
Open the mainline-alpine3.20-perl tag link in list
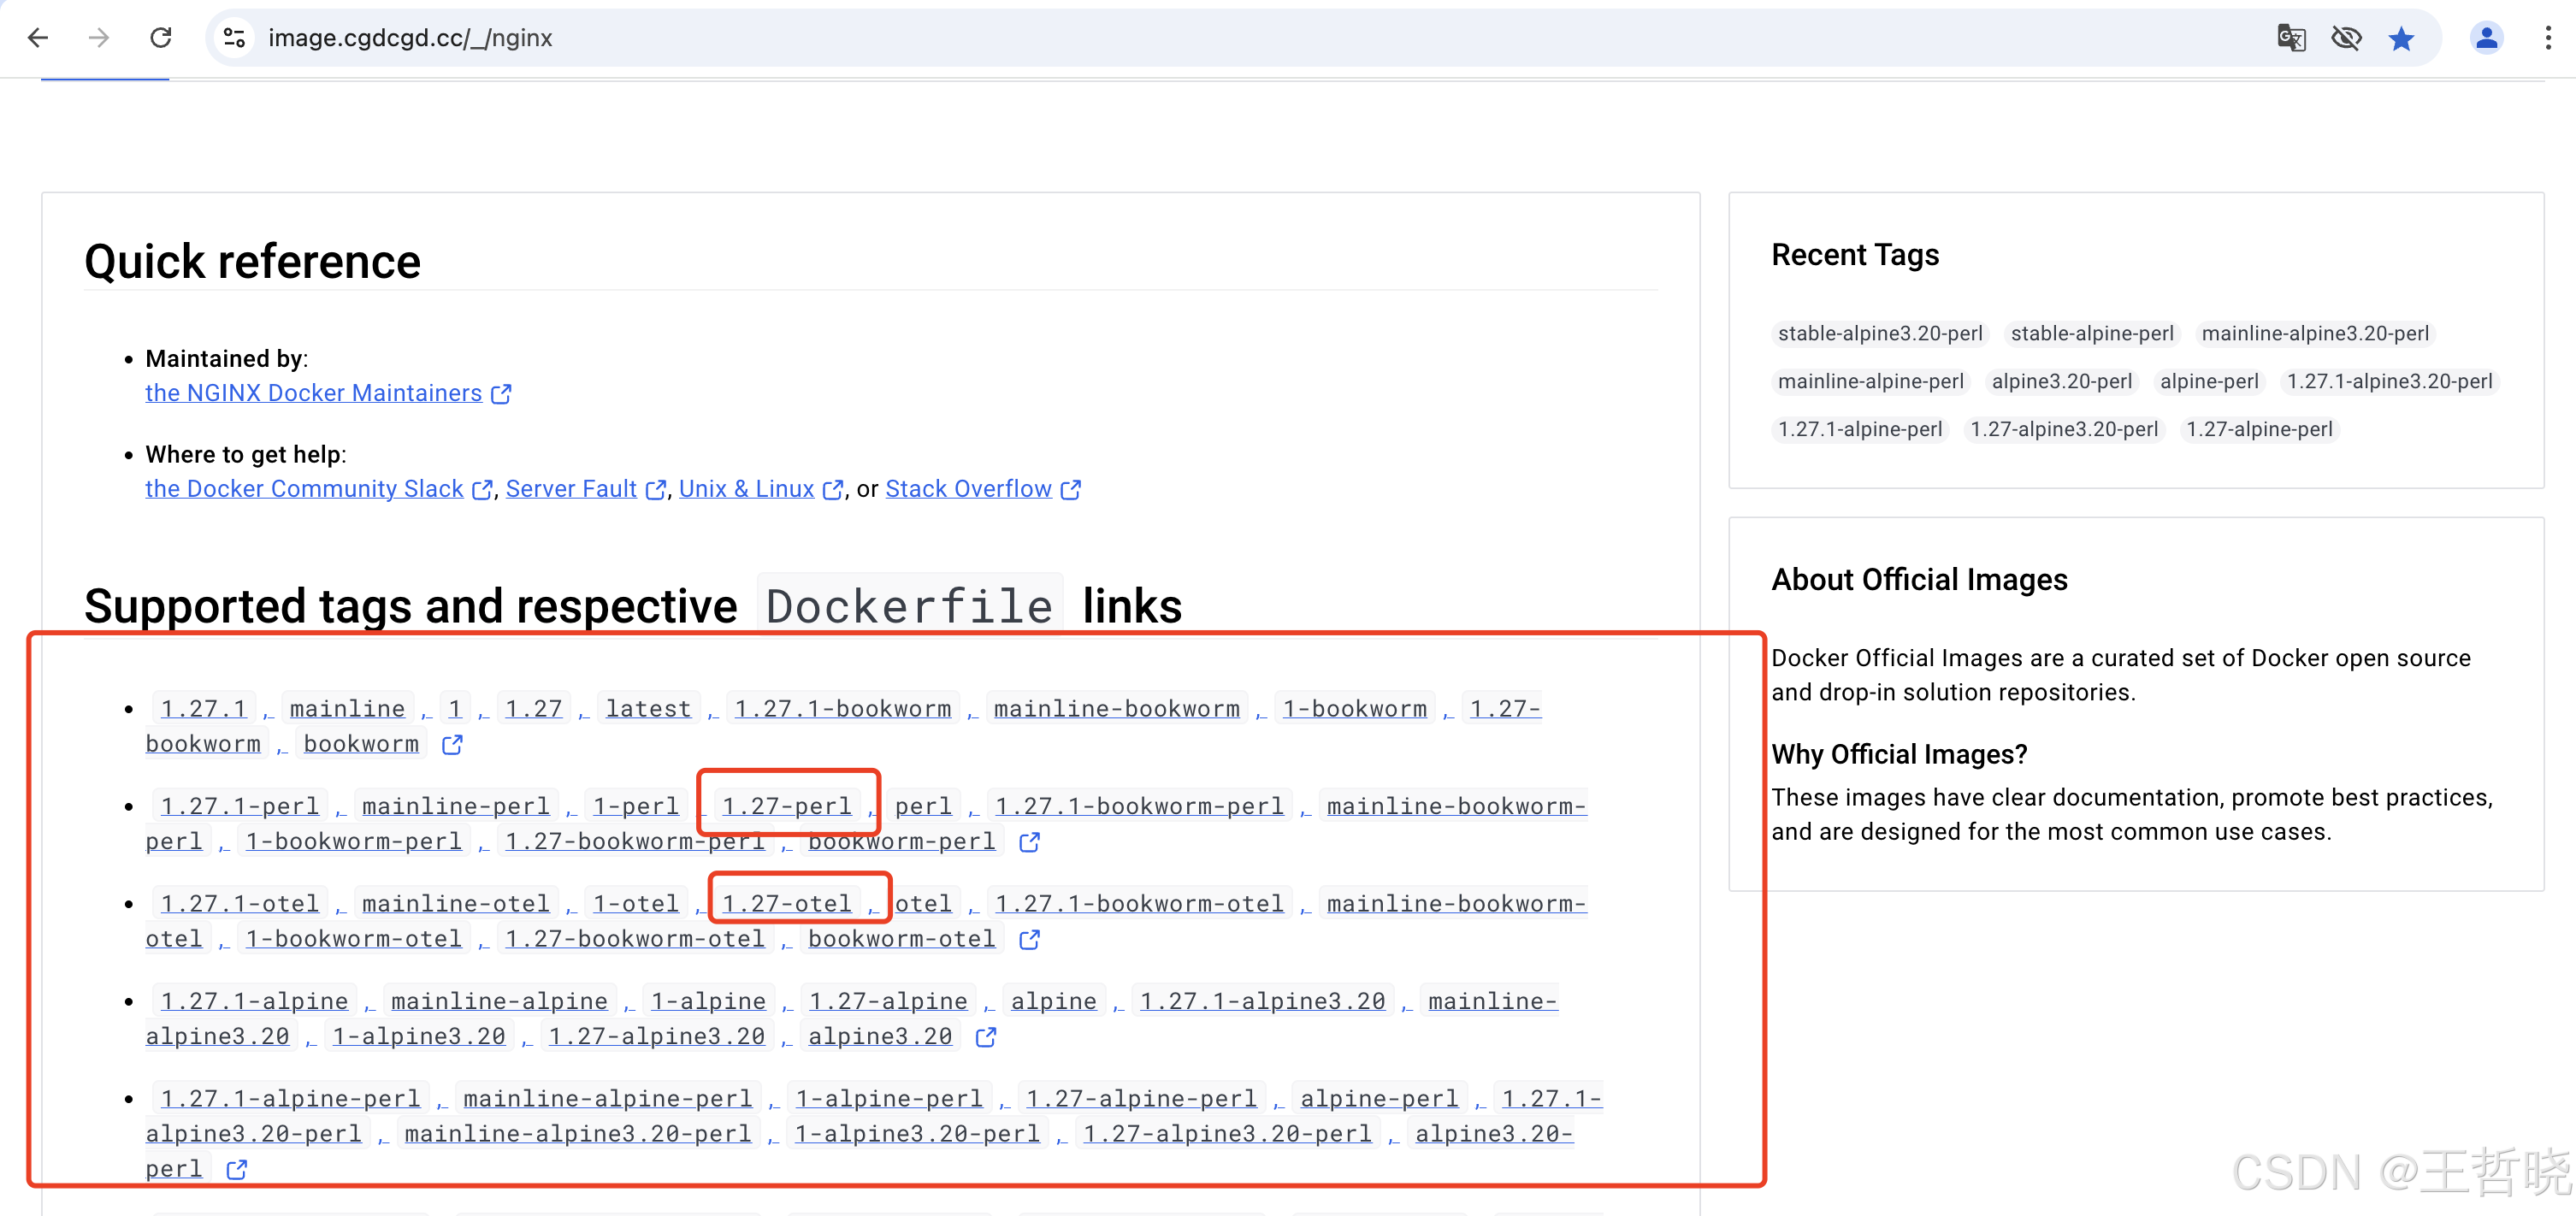pyautogui.click(x=577, y=1133)
